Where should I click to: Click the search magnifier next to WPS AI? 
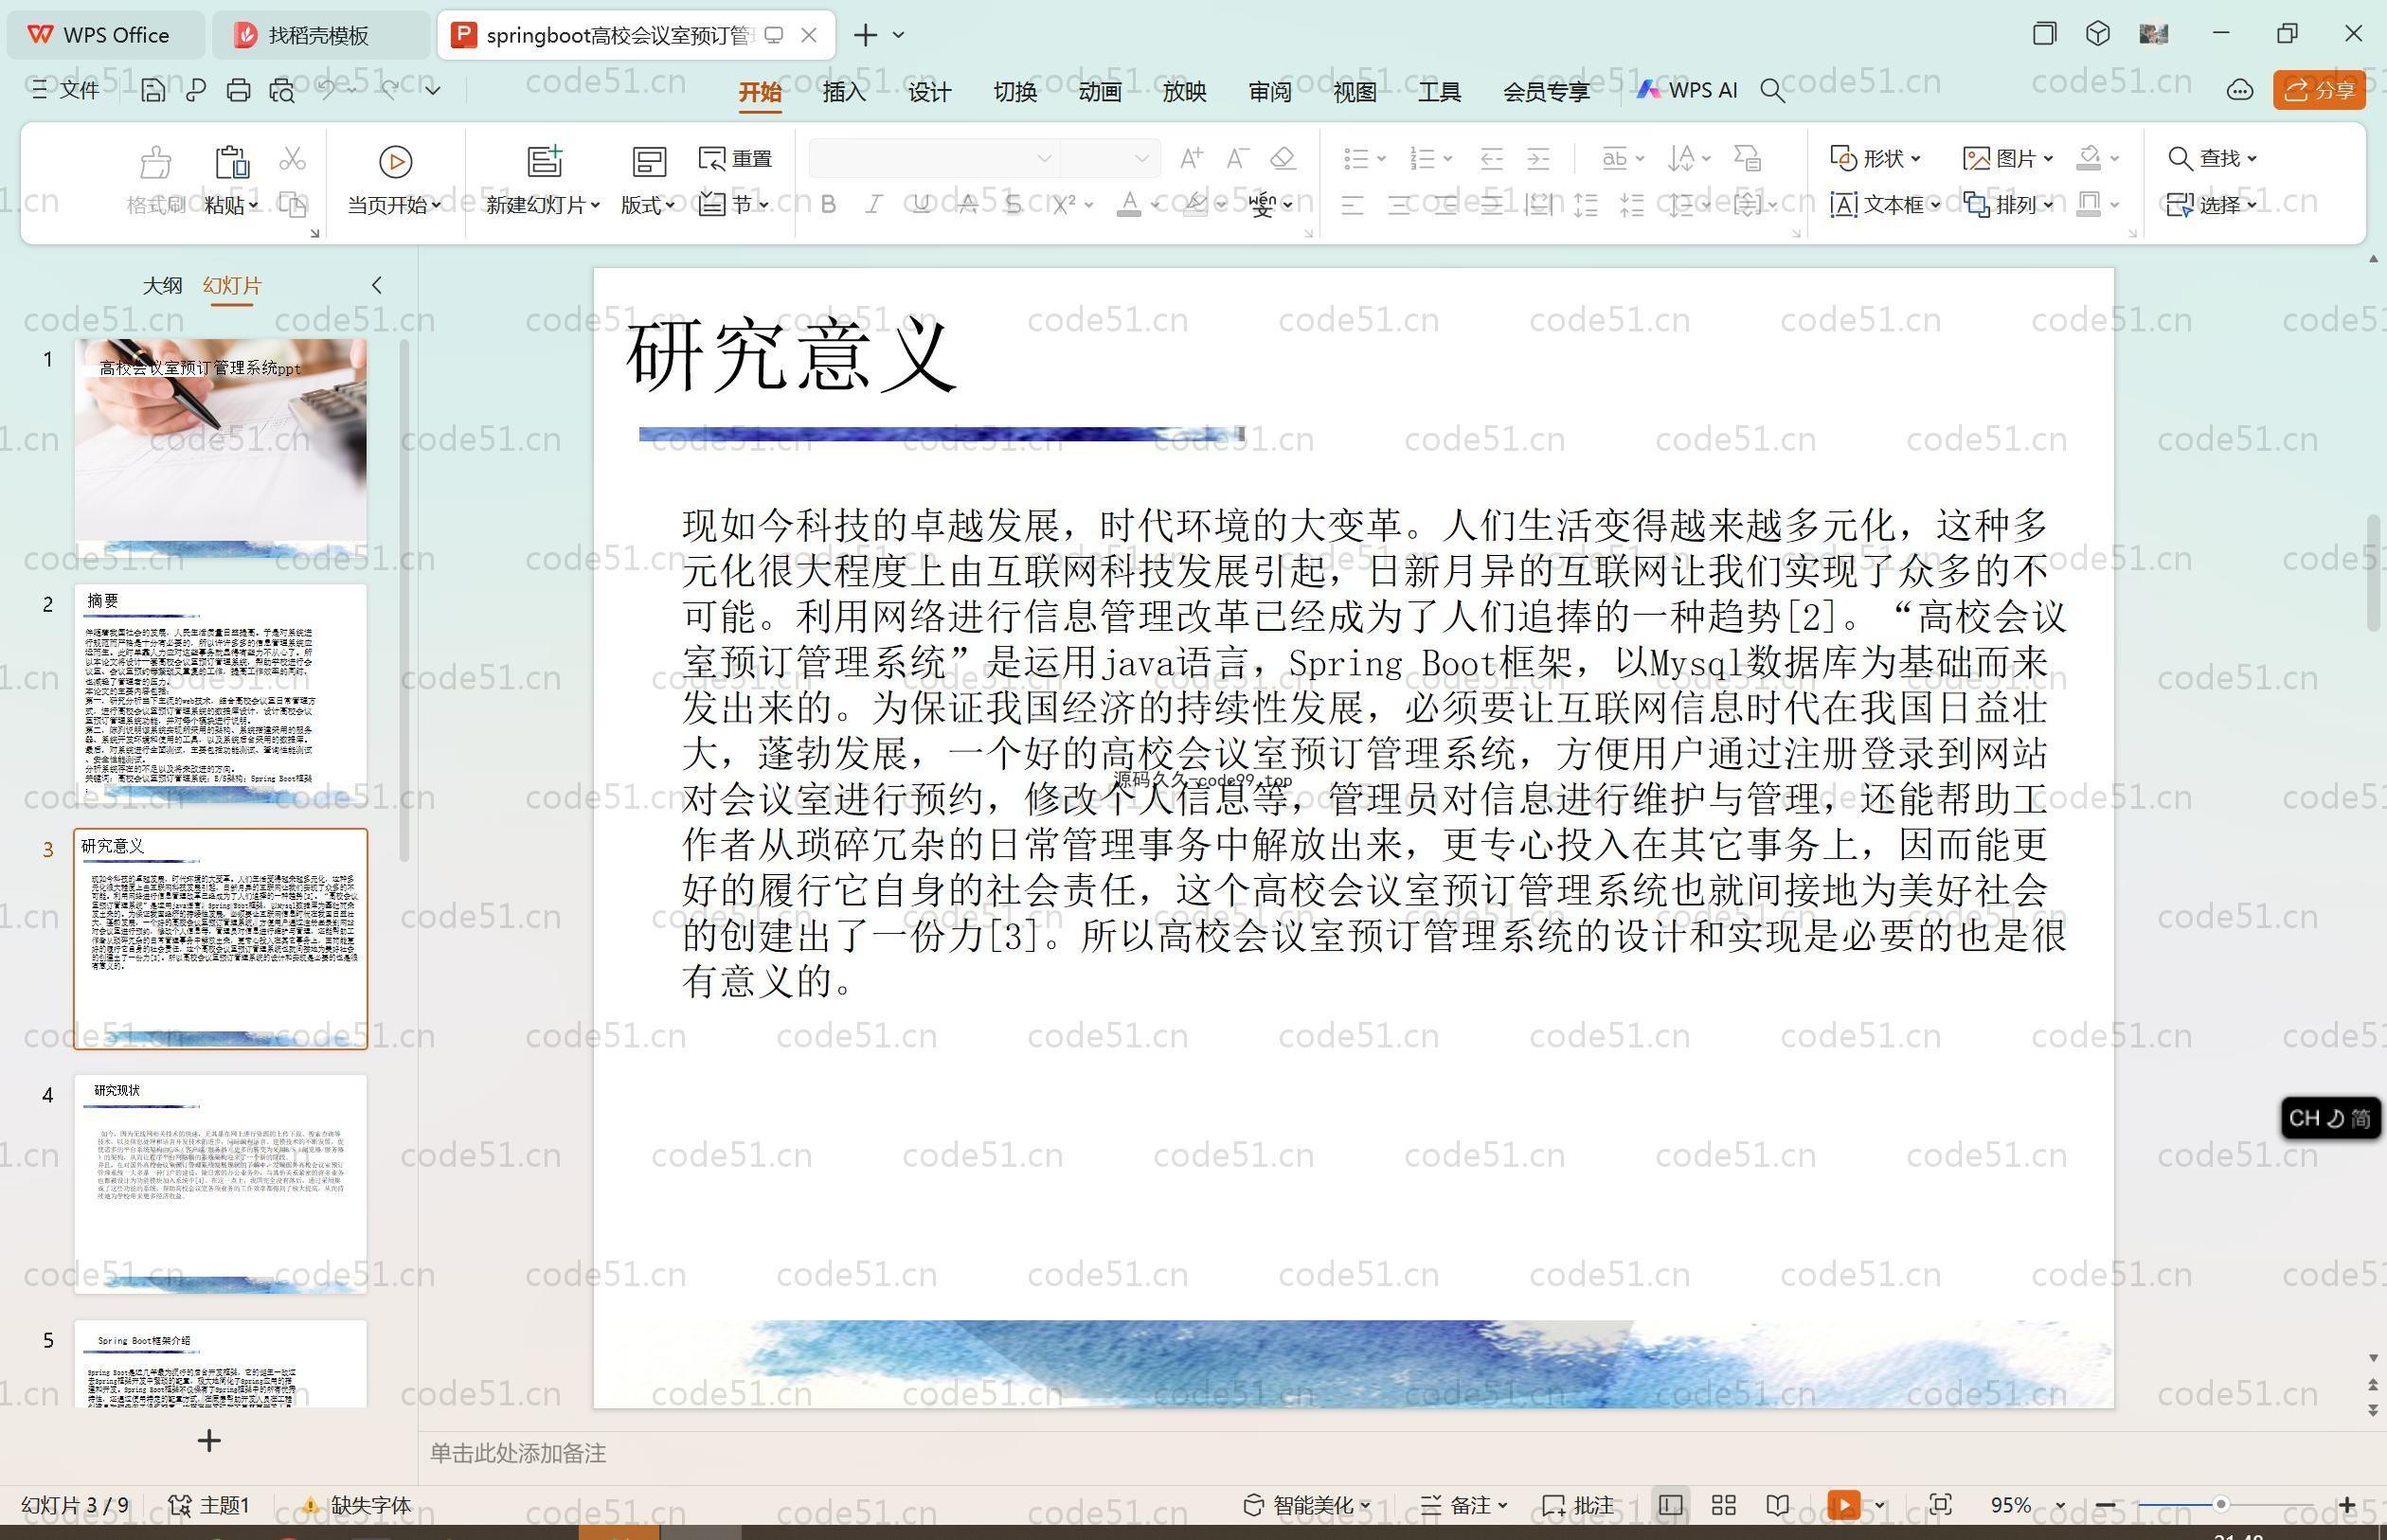coord(1772,90)
